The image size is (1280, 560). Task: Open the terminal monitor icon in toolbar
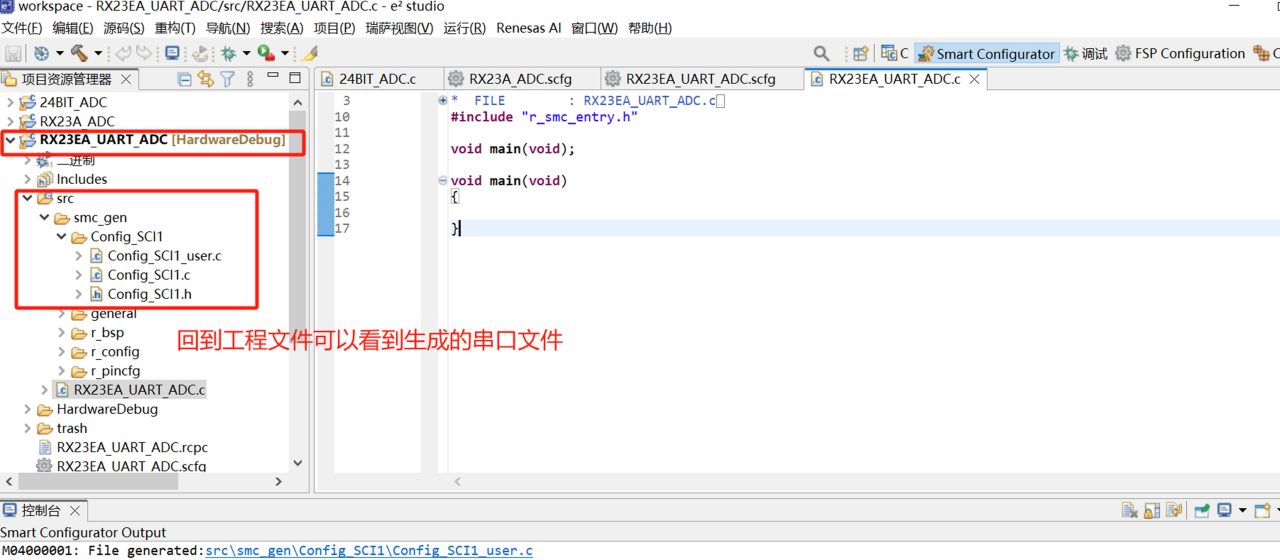[172, 53]
